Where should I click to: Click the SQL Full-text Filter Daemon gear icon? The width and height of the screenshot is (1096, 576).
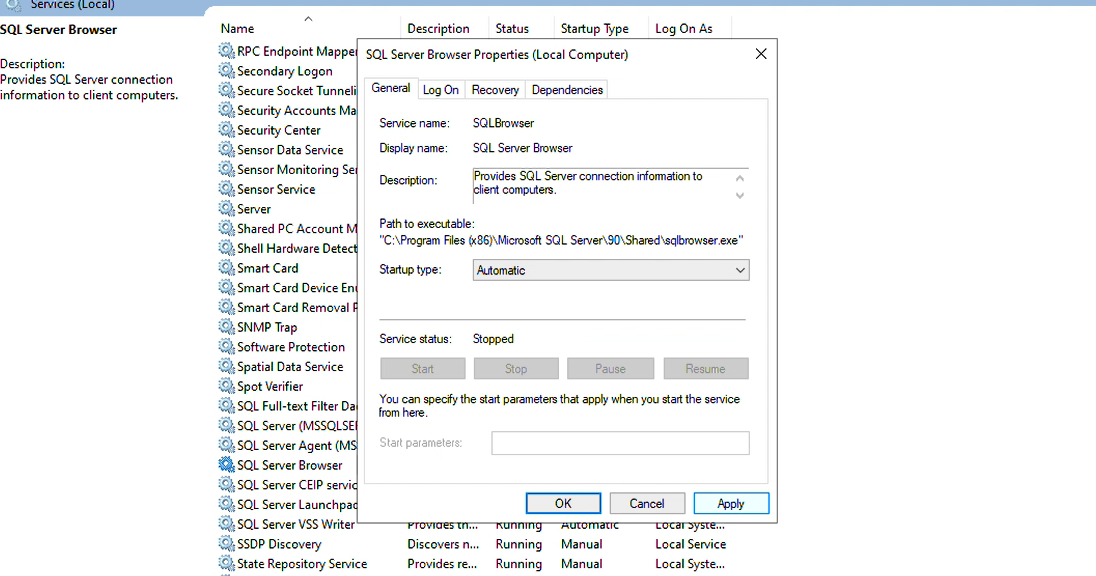point(226,405)
